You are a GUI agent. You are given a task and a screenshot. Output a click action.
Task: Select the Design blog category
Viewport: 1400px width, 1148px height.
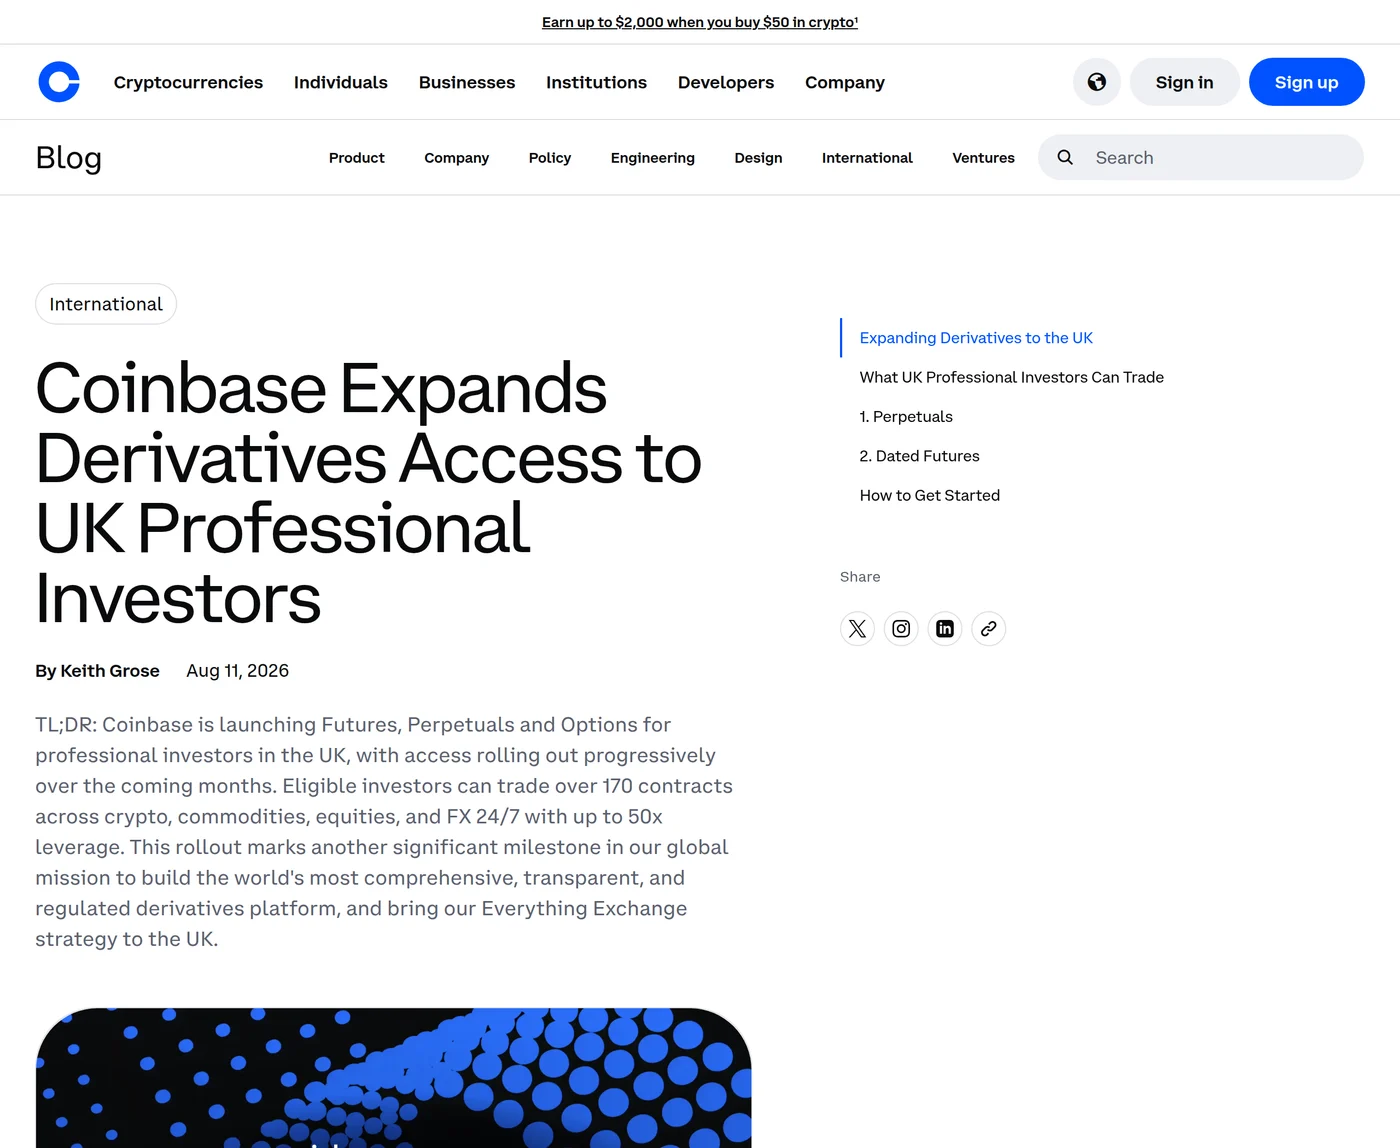pos(758,158)
